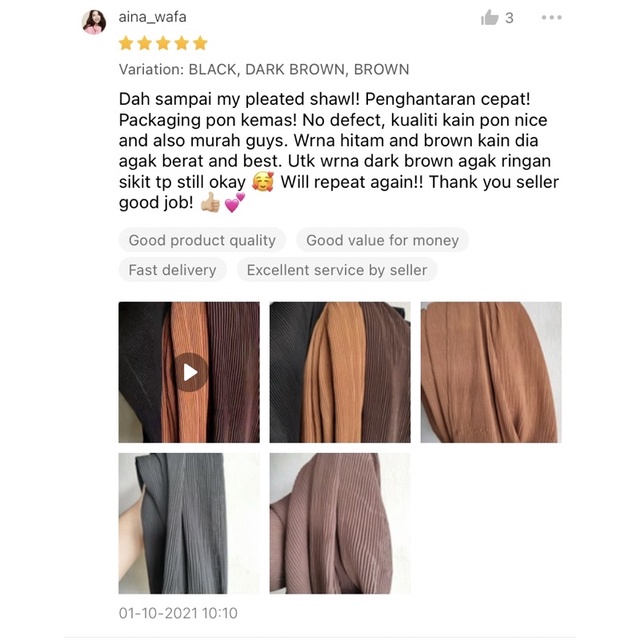This screenshot has width=640, height=640.
Task: Open the aina_wafa username link
Action: coord(153,17)
